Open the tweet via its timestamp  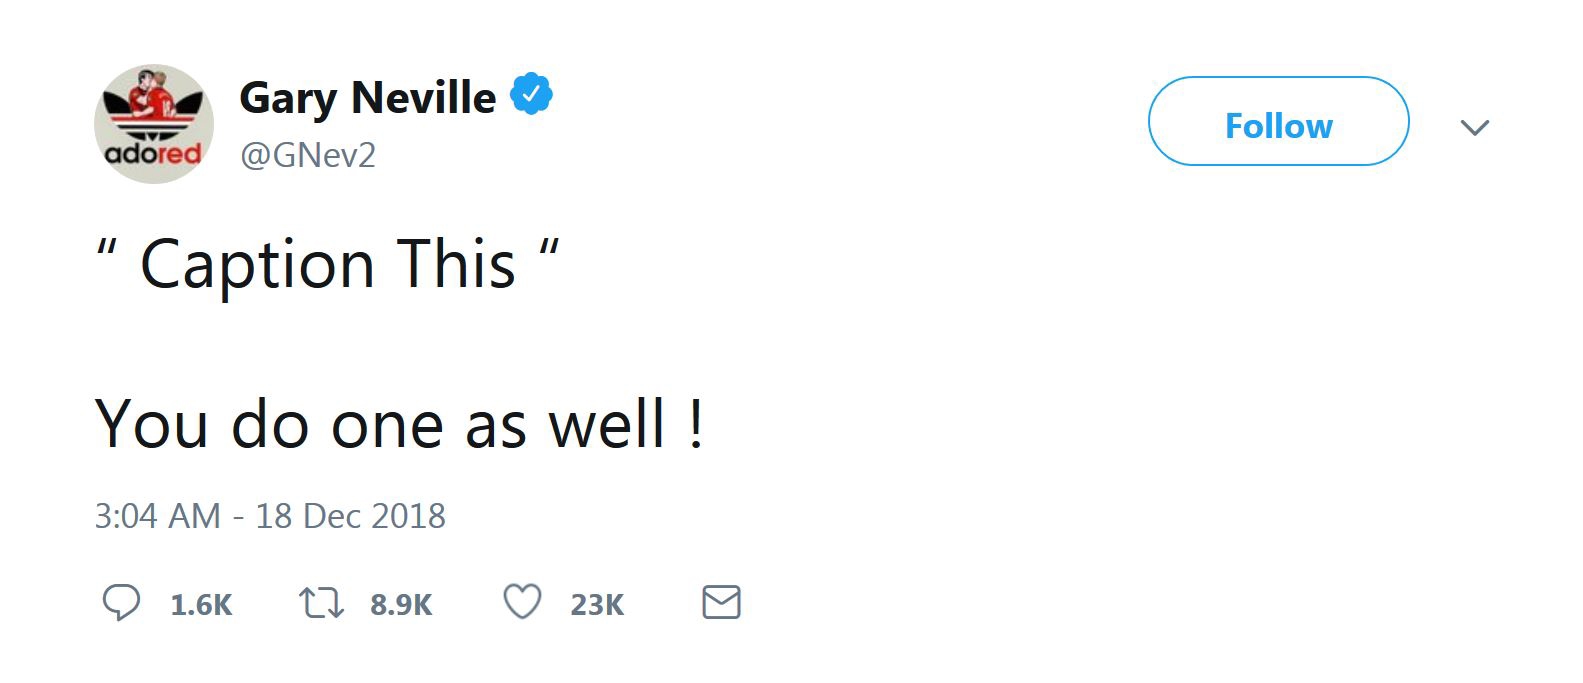point(271,516)
